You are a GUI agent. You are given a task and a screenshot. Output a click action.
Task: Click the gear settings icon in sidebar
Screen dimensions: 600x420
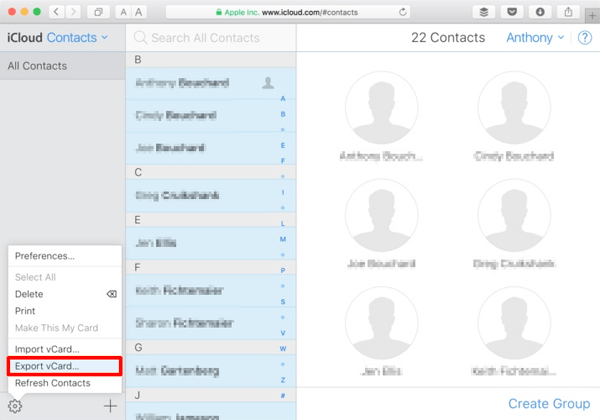pyautogui.click(x=15, y=406)
